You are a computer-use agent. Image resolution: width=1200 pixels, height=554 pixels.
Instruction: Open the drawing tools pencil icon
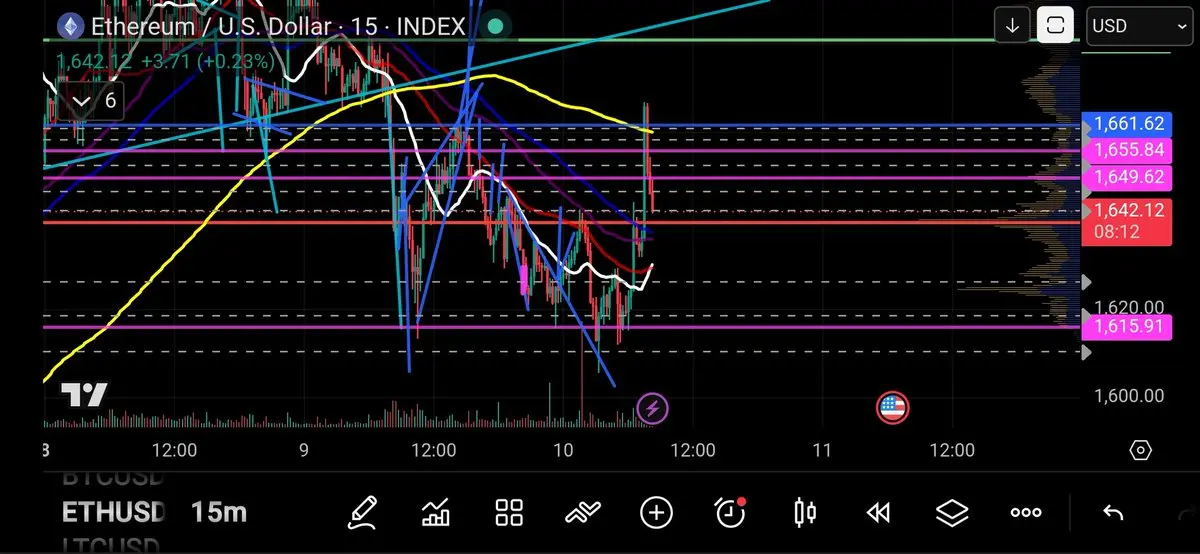362,513
